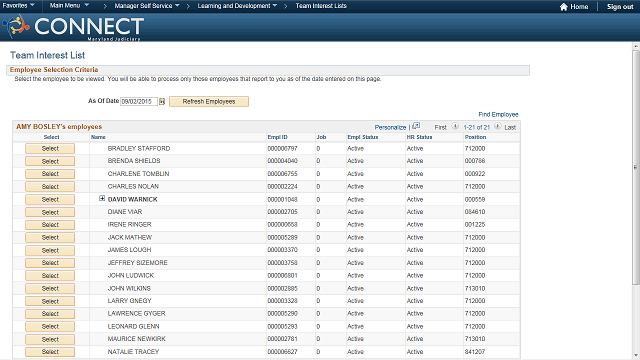The height and width of the screenshot is (360, 640).
Task: Open the Find Employee link
Action: pos(498,114)
